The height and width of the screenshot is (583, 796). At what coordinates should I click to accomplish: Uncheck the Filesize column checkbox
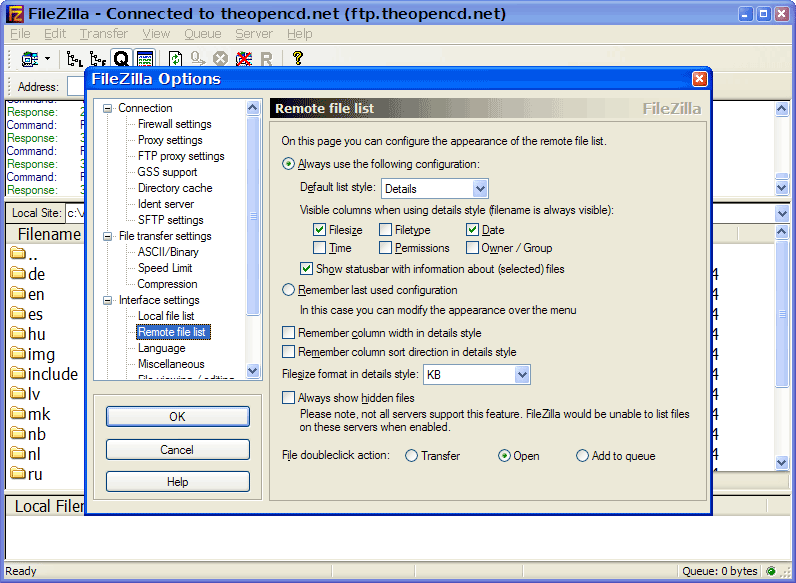pos(319,230)
